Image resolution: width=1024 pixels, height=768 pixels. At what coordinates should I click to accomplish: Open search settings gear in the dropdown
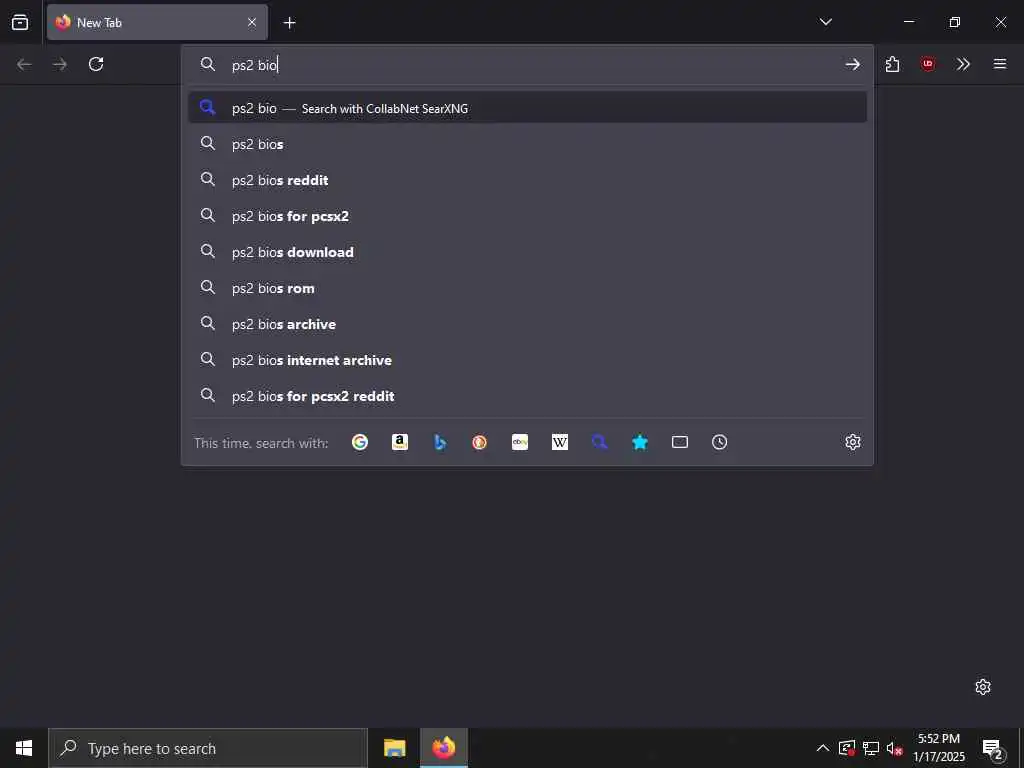point(853,442)
